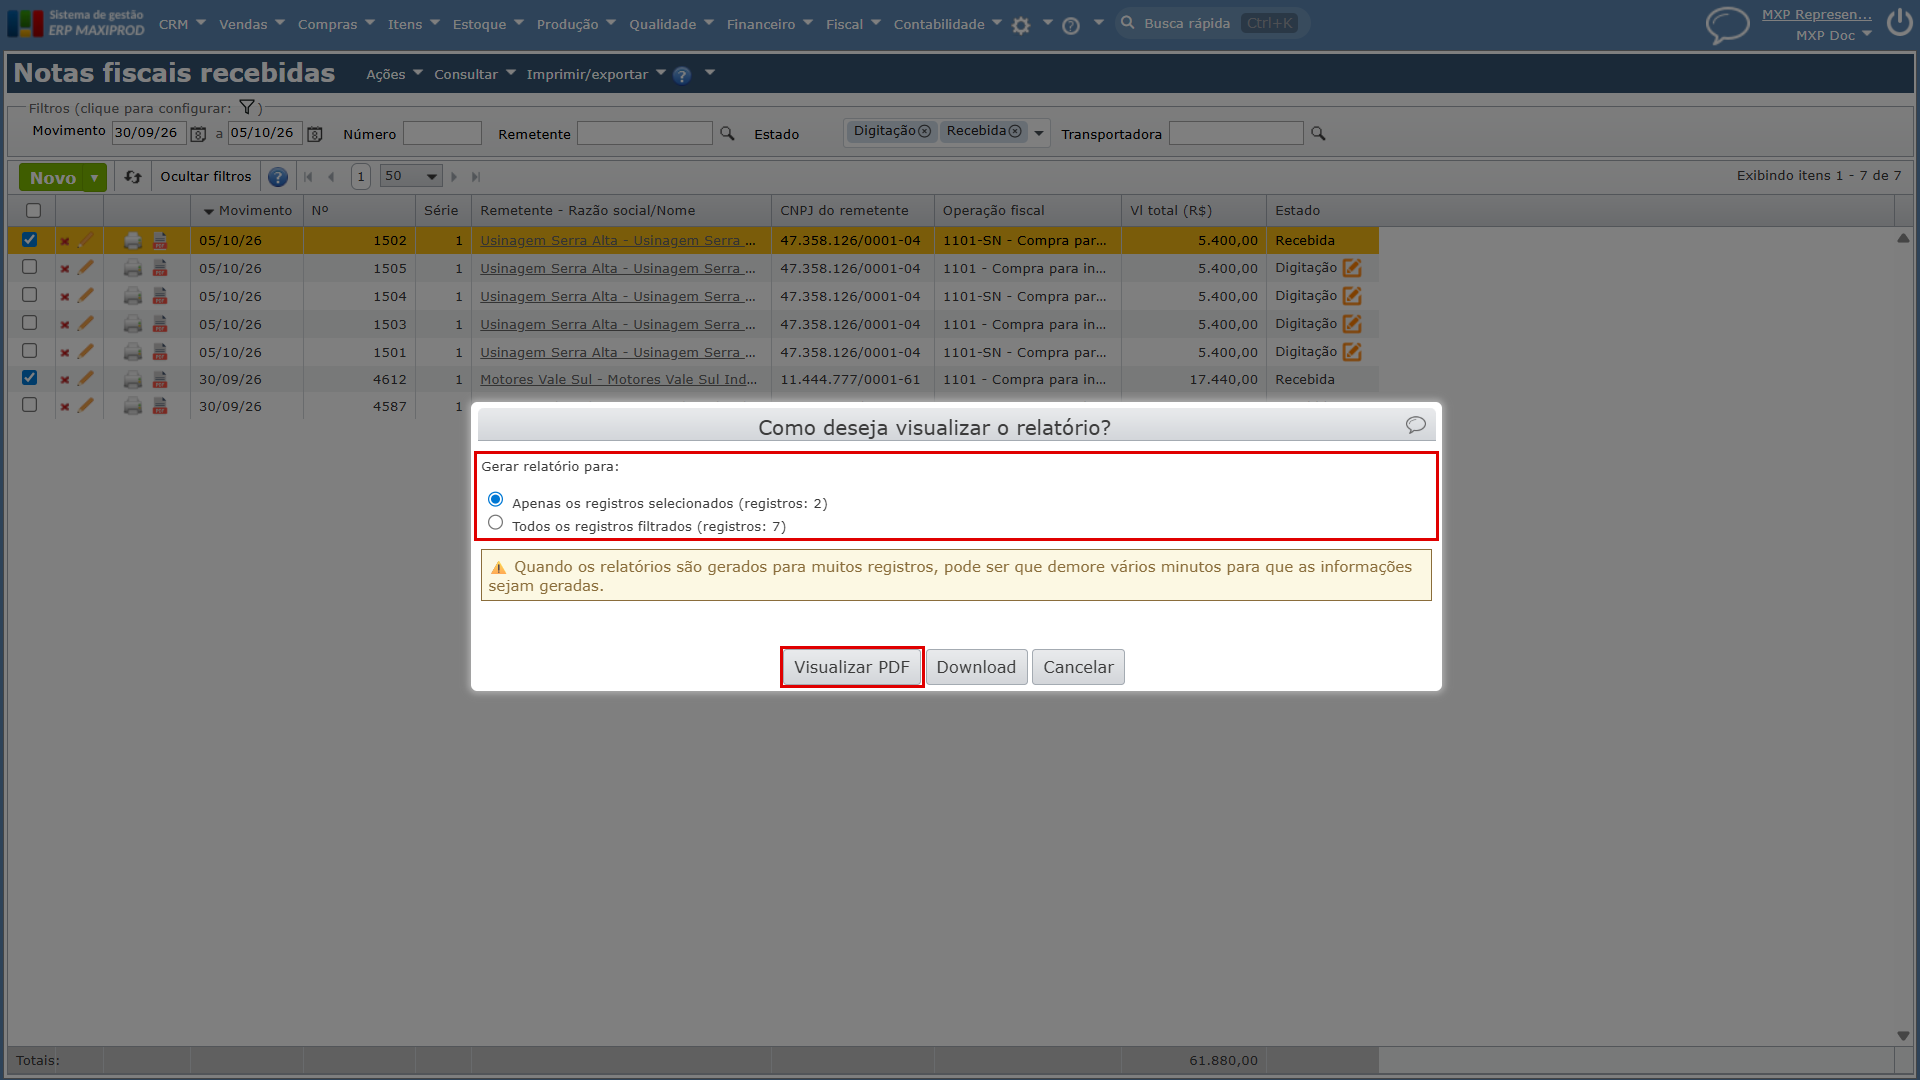Open the Contabilidade menu
Viewport: 1920px width, 1080px height.
click(x=947, y=24)
